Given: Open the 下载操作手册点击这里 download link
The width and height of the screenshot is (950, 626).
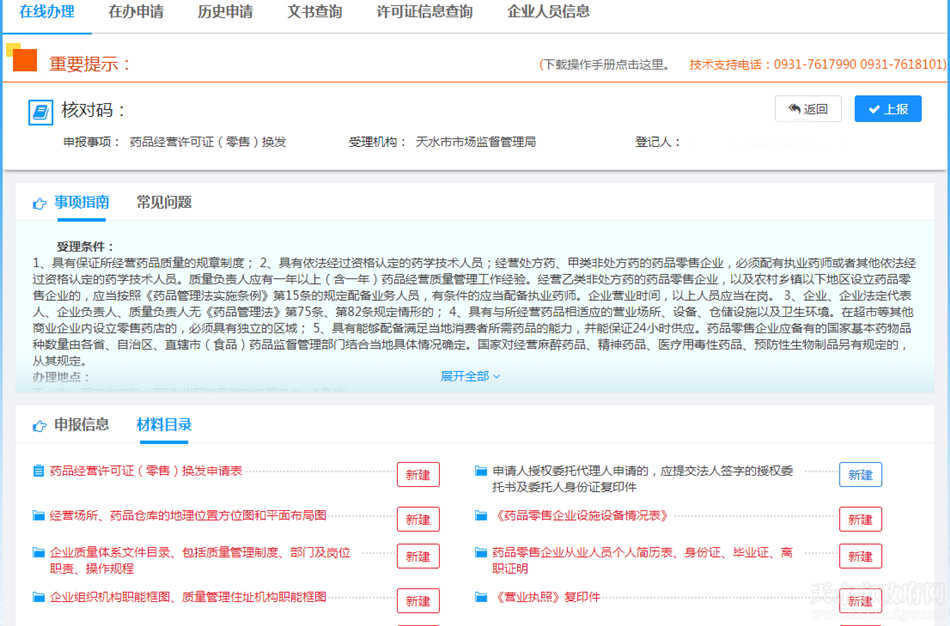Looking at the screenshot, I should pos(605,64).
